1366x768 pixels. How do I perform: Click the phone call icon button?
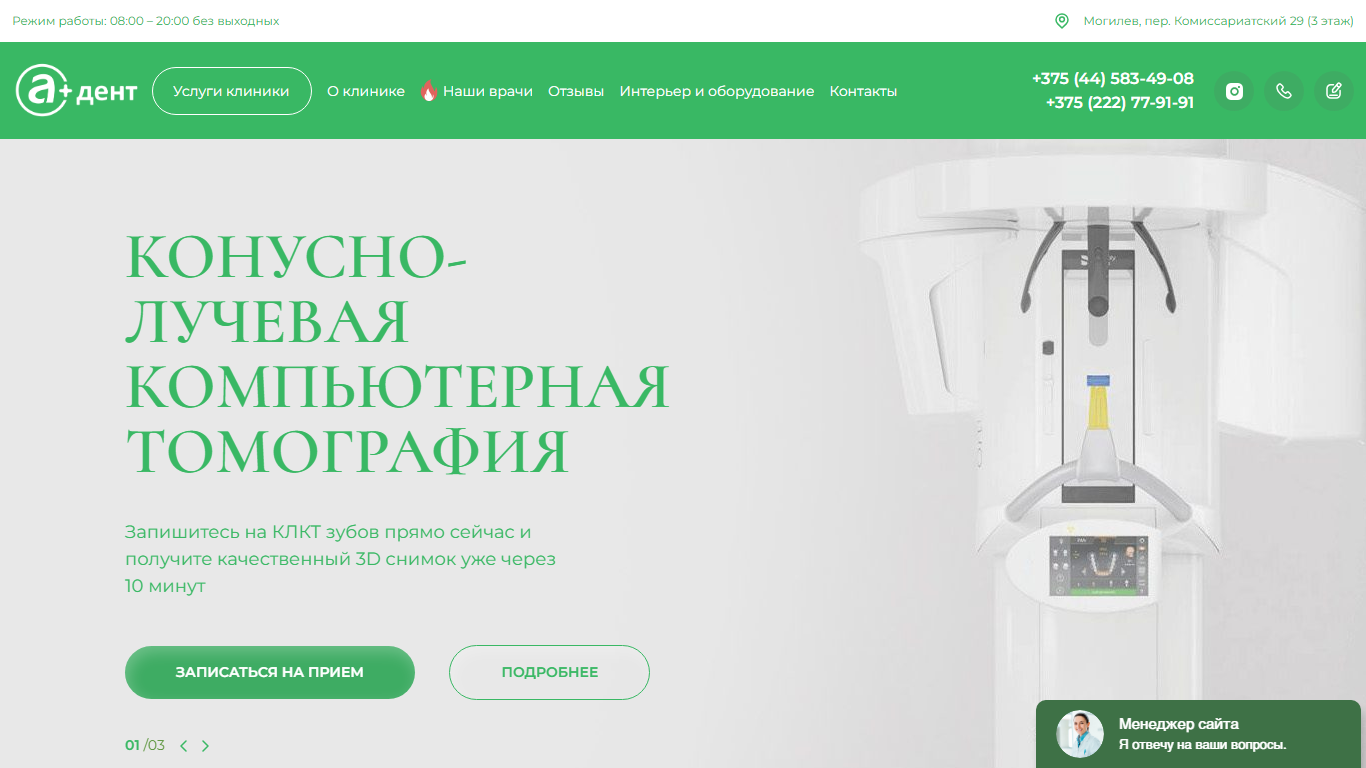1284,91
